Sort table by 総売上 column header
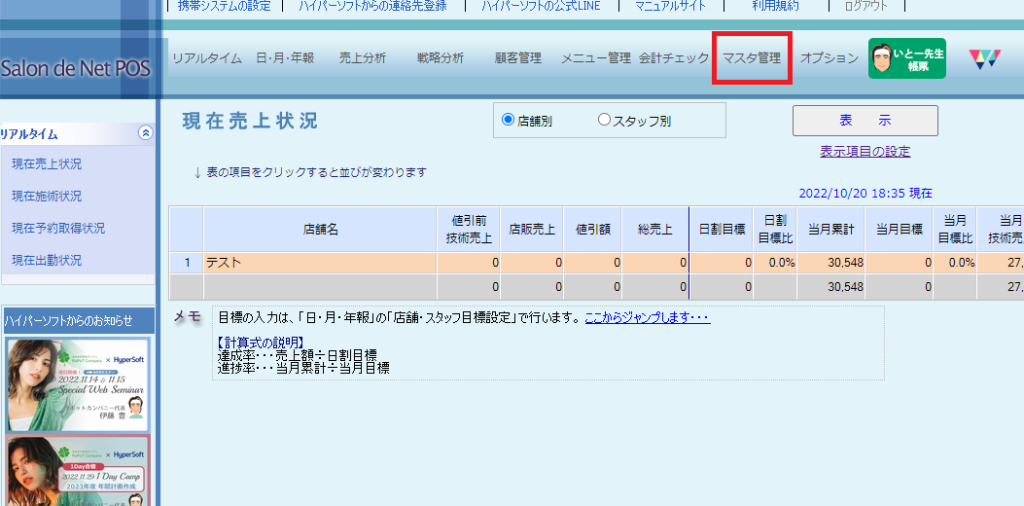 click(655, 229)
